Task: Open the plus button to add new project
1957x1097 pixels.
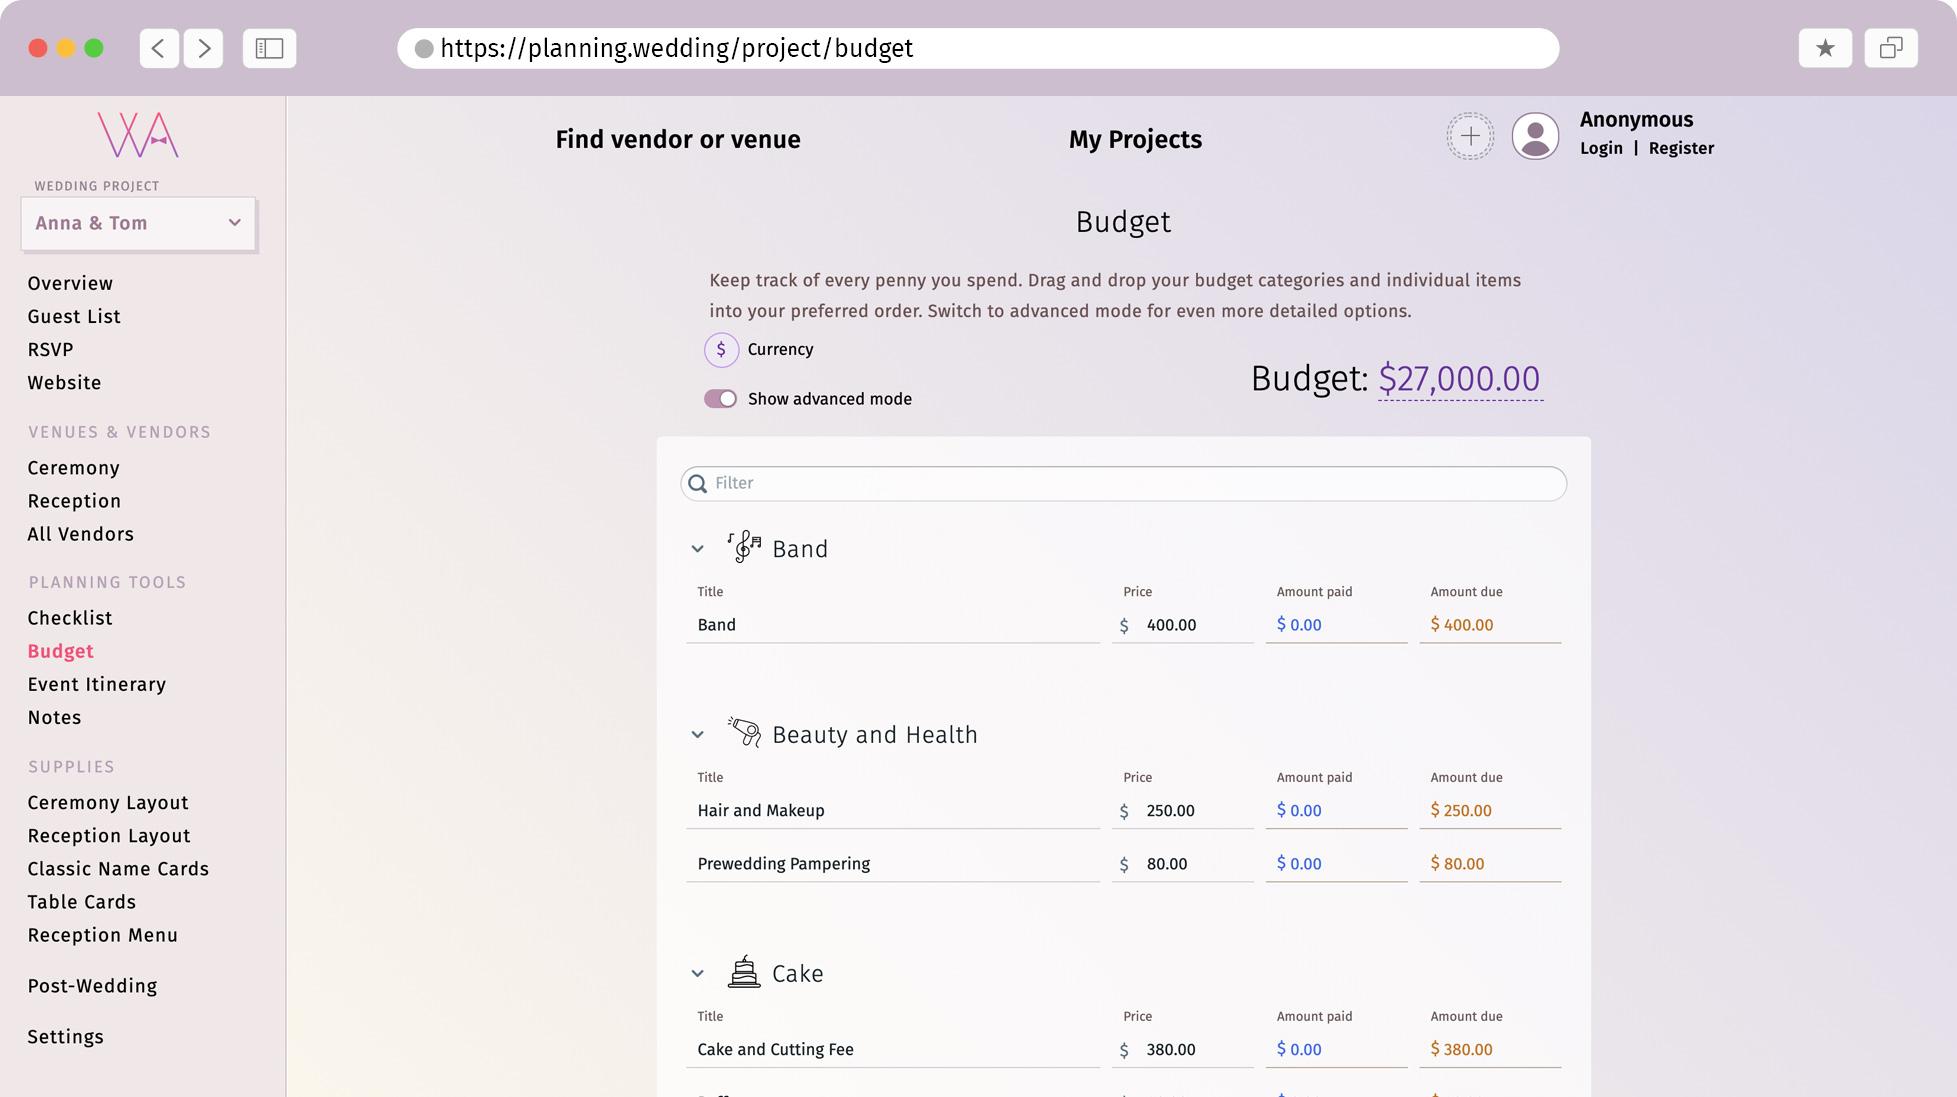Action: 1469,135
